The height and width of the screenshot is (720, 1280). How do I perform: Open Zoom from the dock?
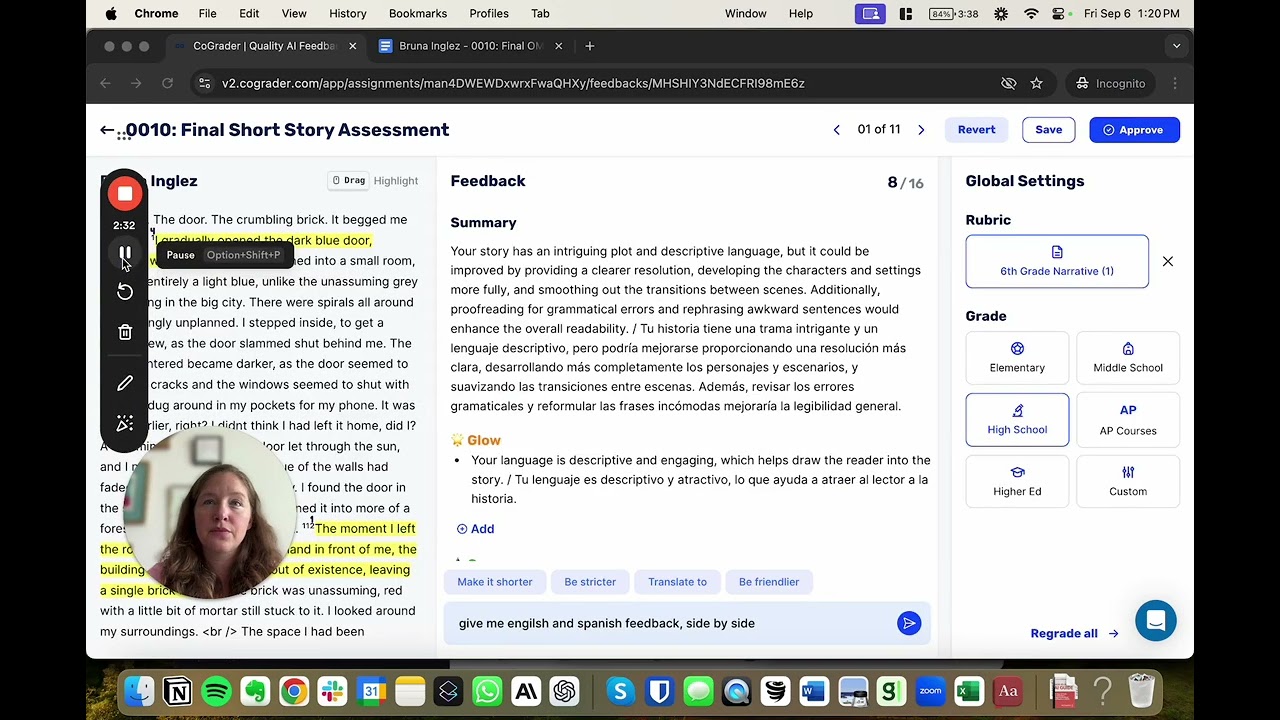930,691
